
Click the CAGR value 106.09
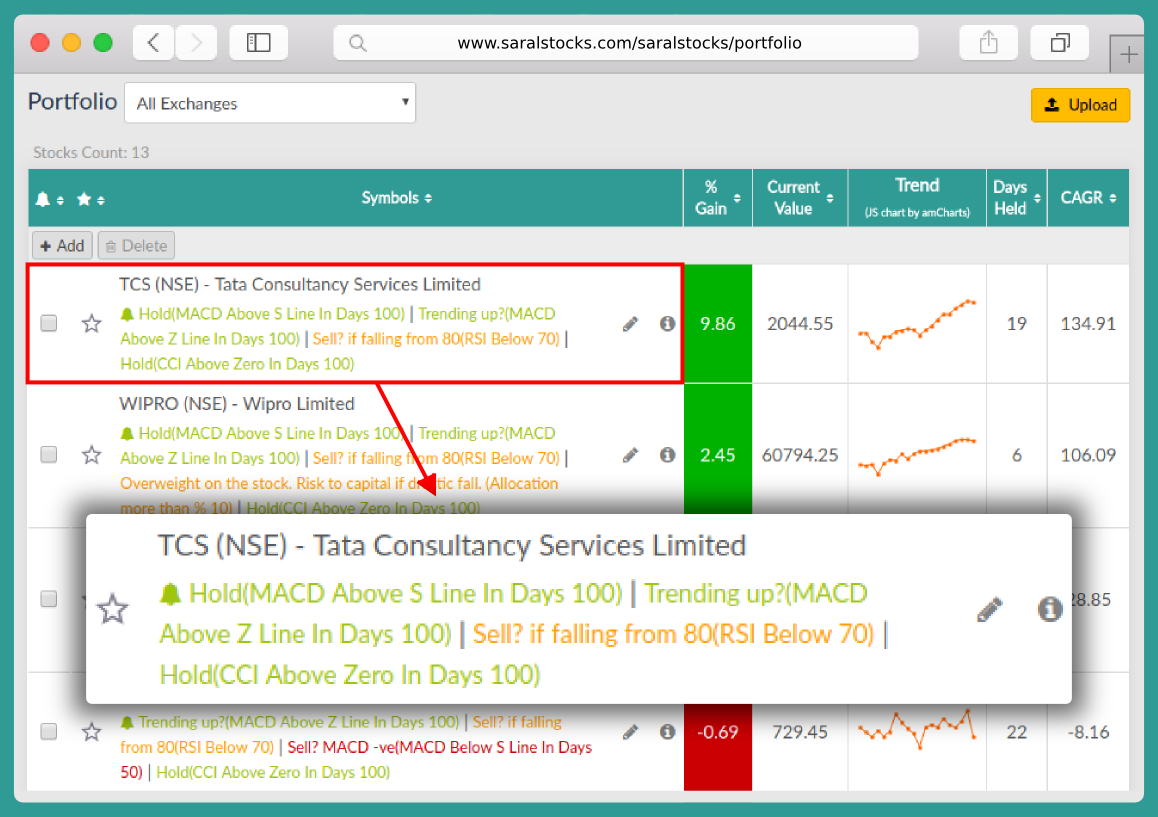pos(1088,455)
